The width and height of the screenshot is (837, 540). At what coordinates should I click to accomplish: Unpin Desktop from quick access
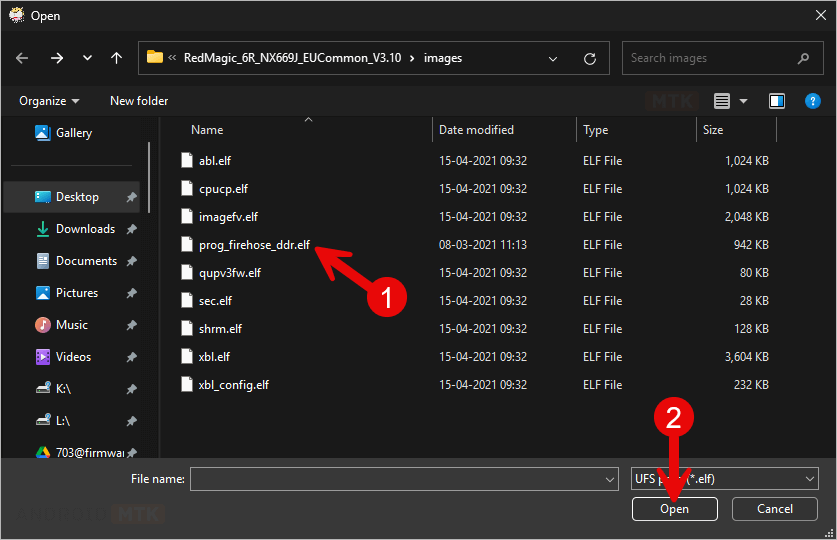tap(131, 198)
